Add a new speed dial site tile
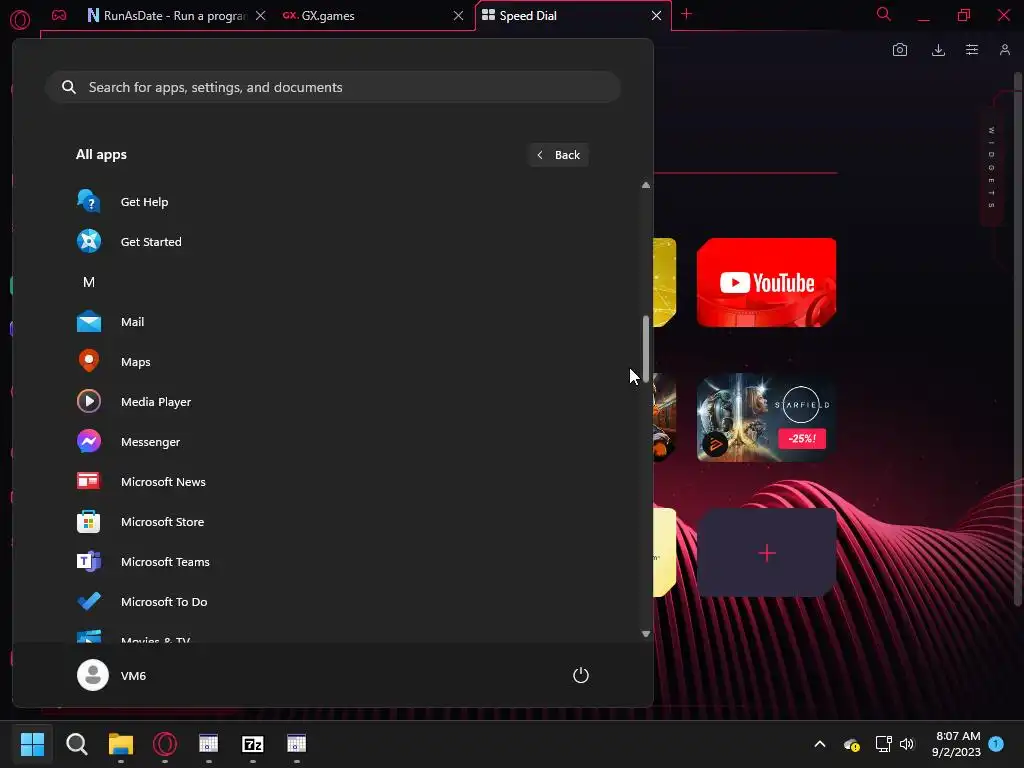 point(766,553)
